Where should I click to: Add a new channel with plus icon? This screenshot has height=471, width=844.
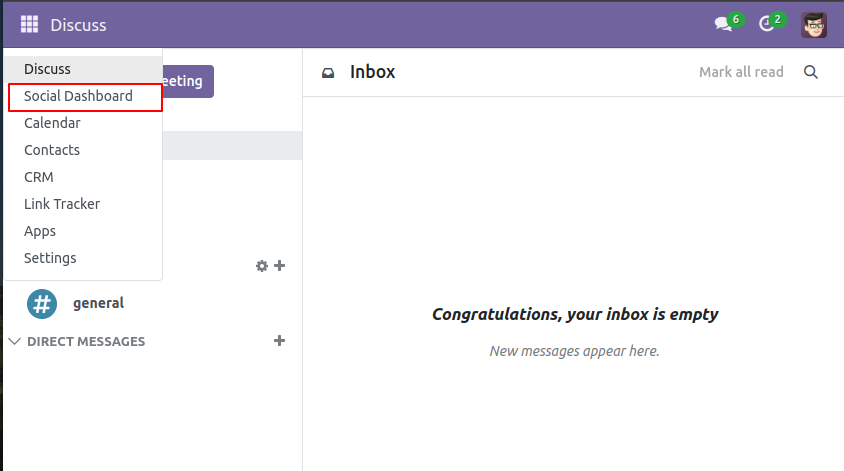point(279,265)
